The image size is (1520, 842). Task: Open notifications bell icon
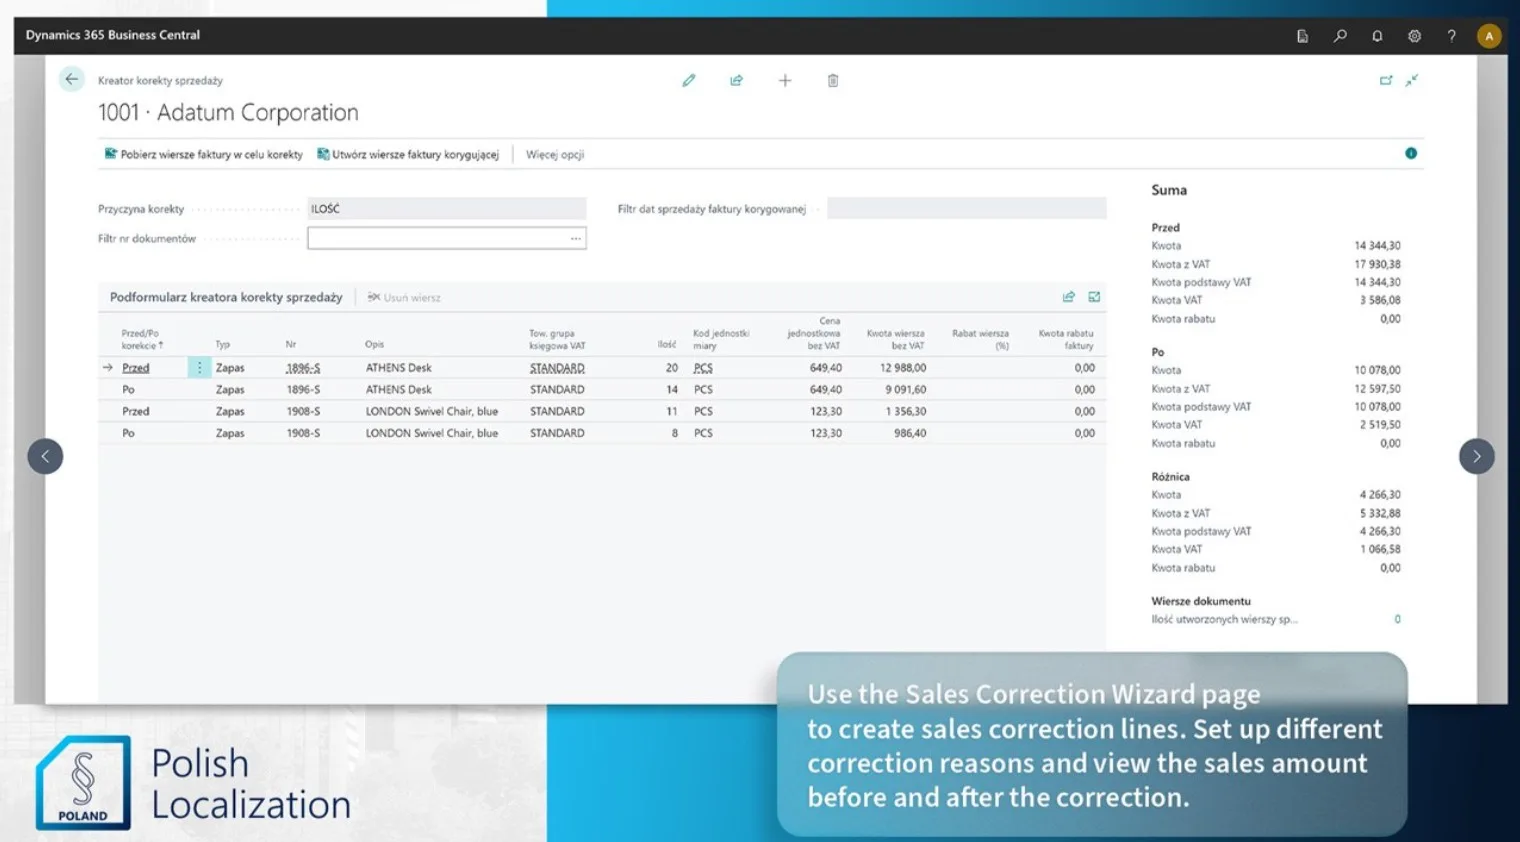[1377, 36]
